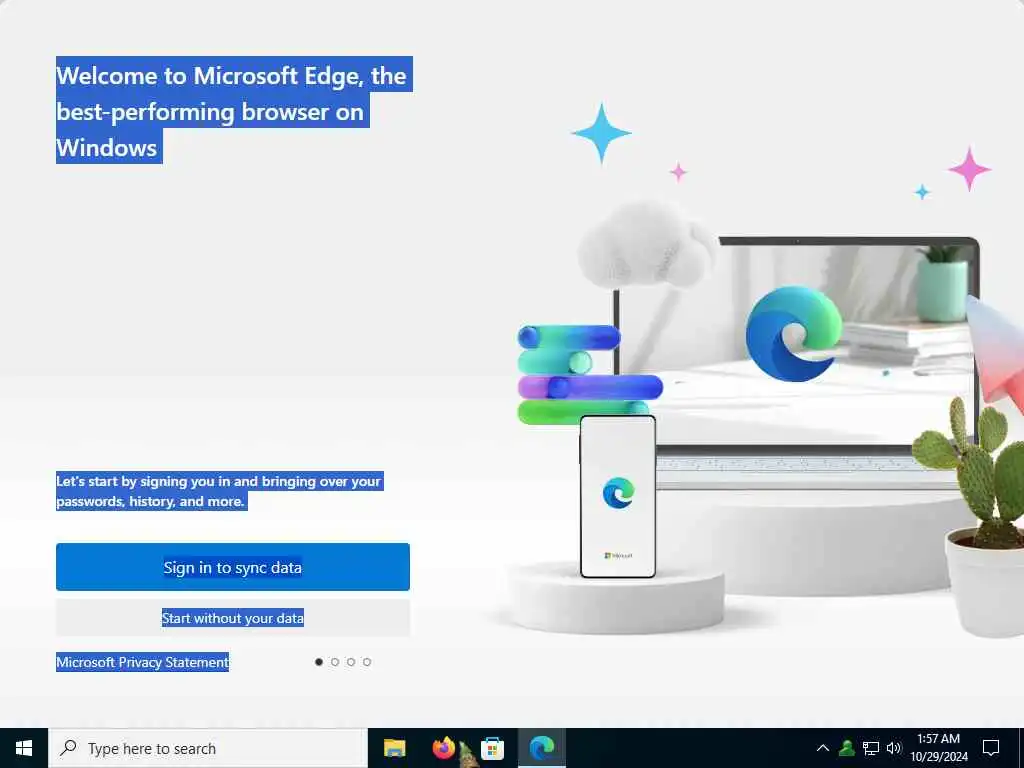Expand hidden system tray icons chevron
Screen dimensions: 1024x768
pyautogui.click(x=823, y=748)
